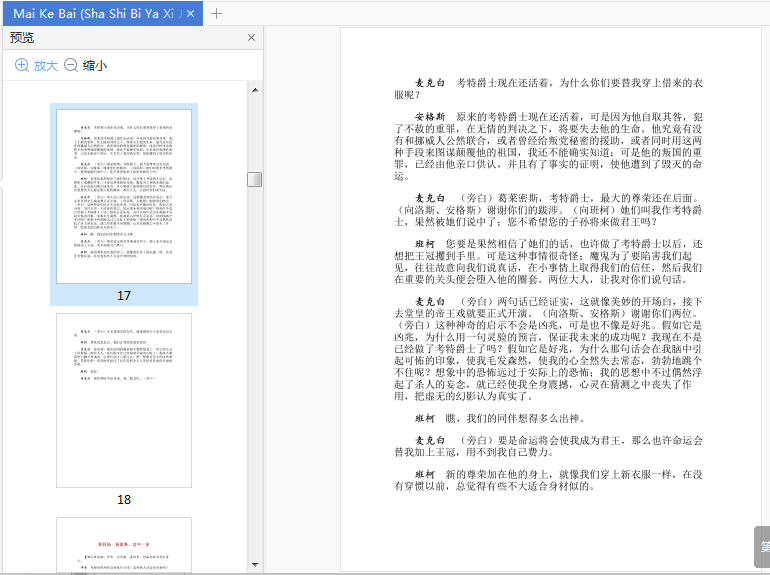Click the 缩小 zoom-out magnifier icon
The width and height of the screenshot is (770, 575).
pyautogui.click(x=71, y=65)
